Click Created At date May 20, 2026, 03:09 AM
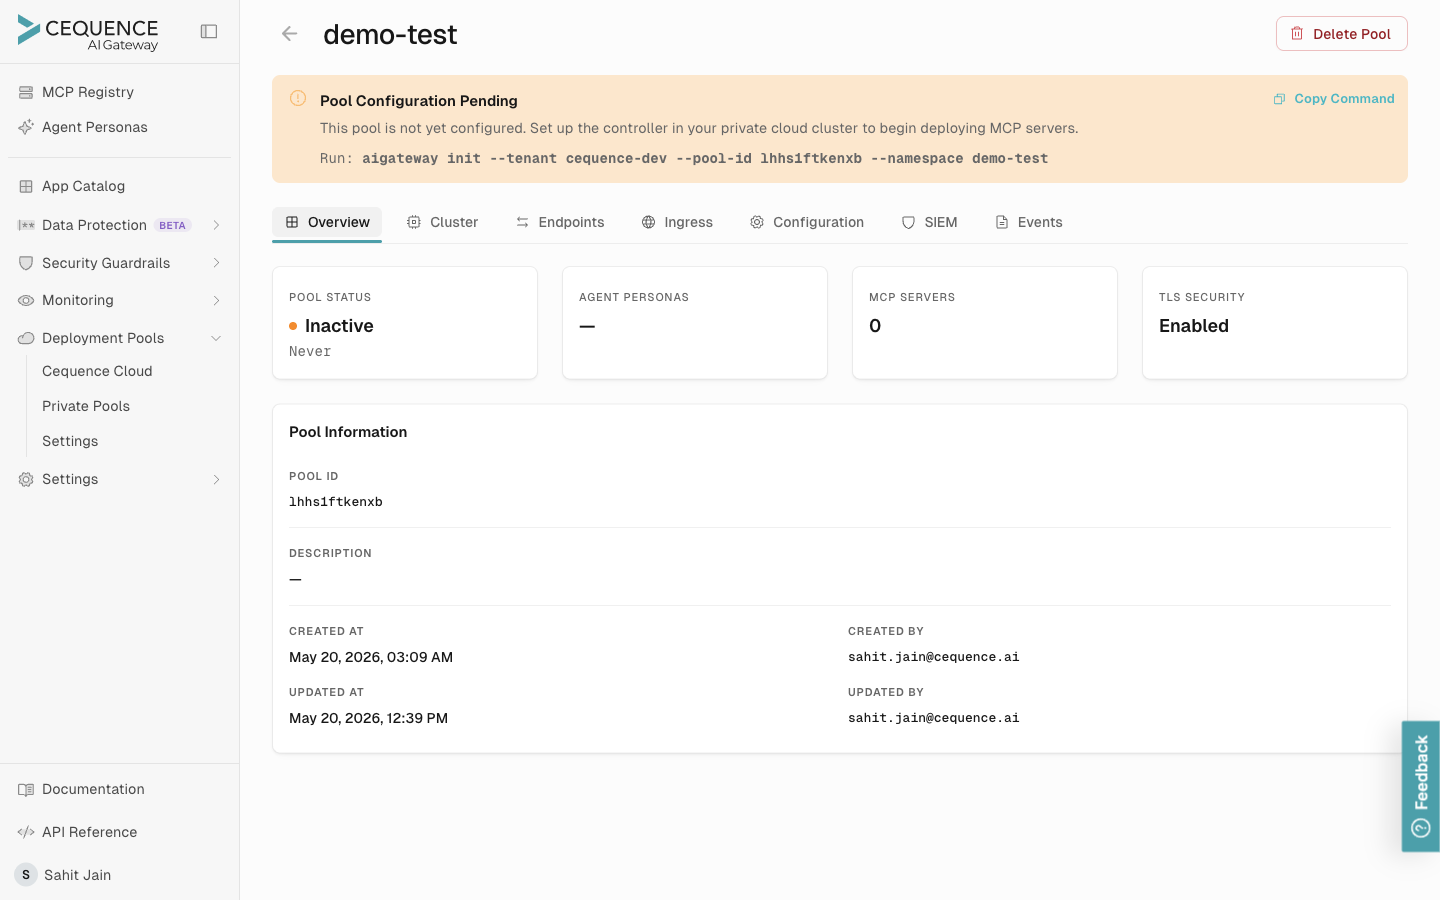This screenshot has width=1440, height=900. point(371,657)
